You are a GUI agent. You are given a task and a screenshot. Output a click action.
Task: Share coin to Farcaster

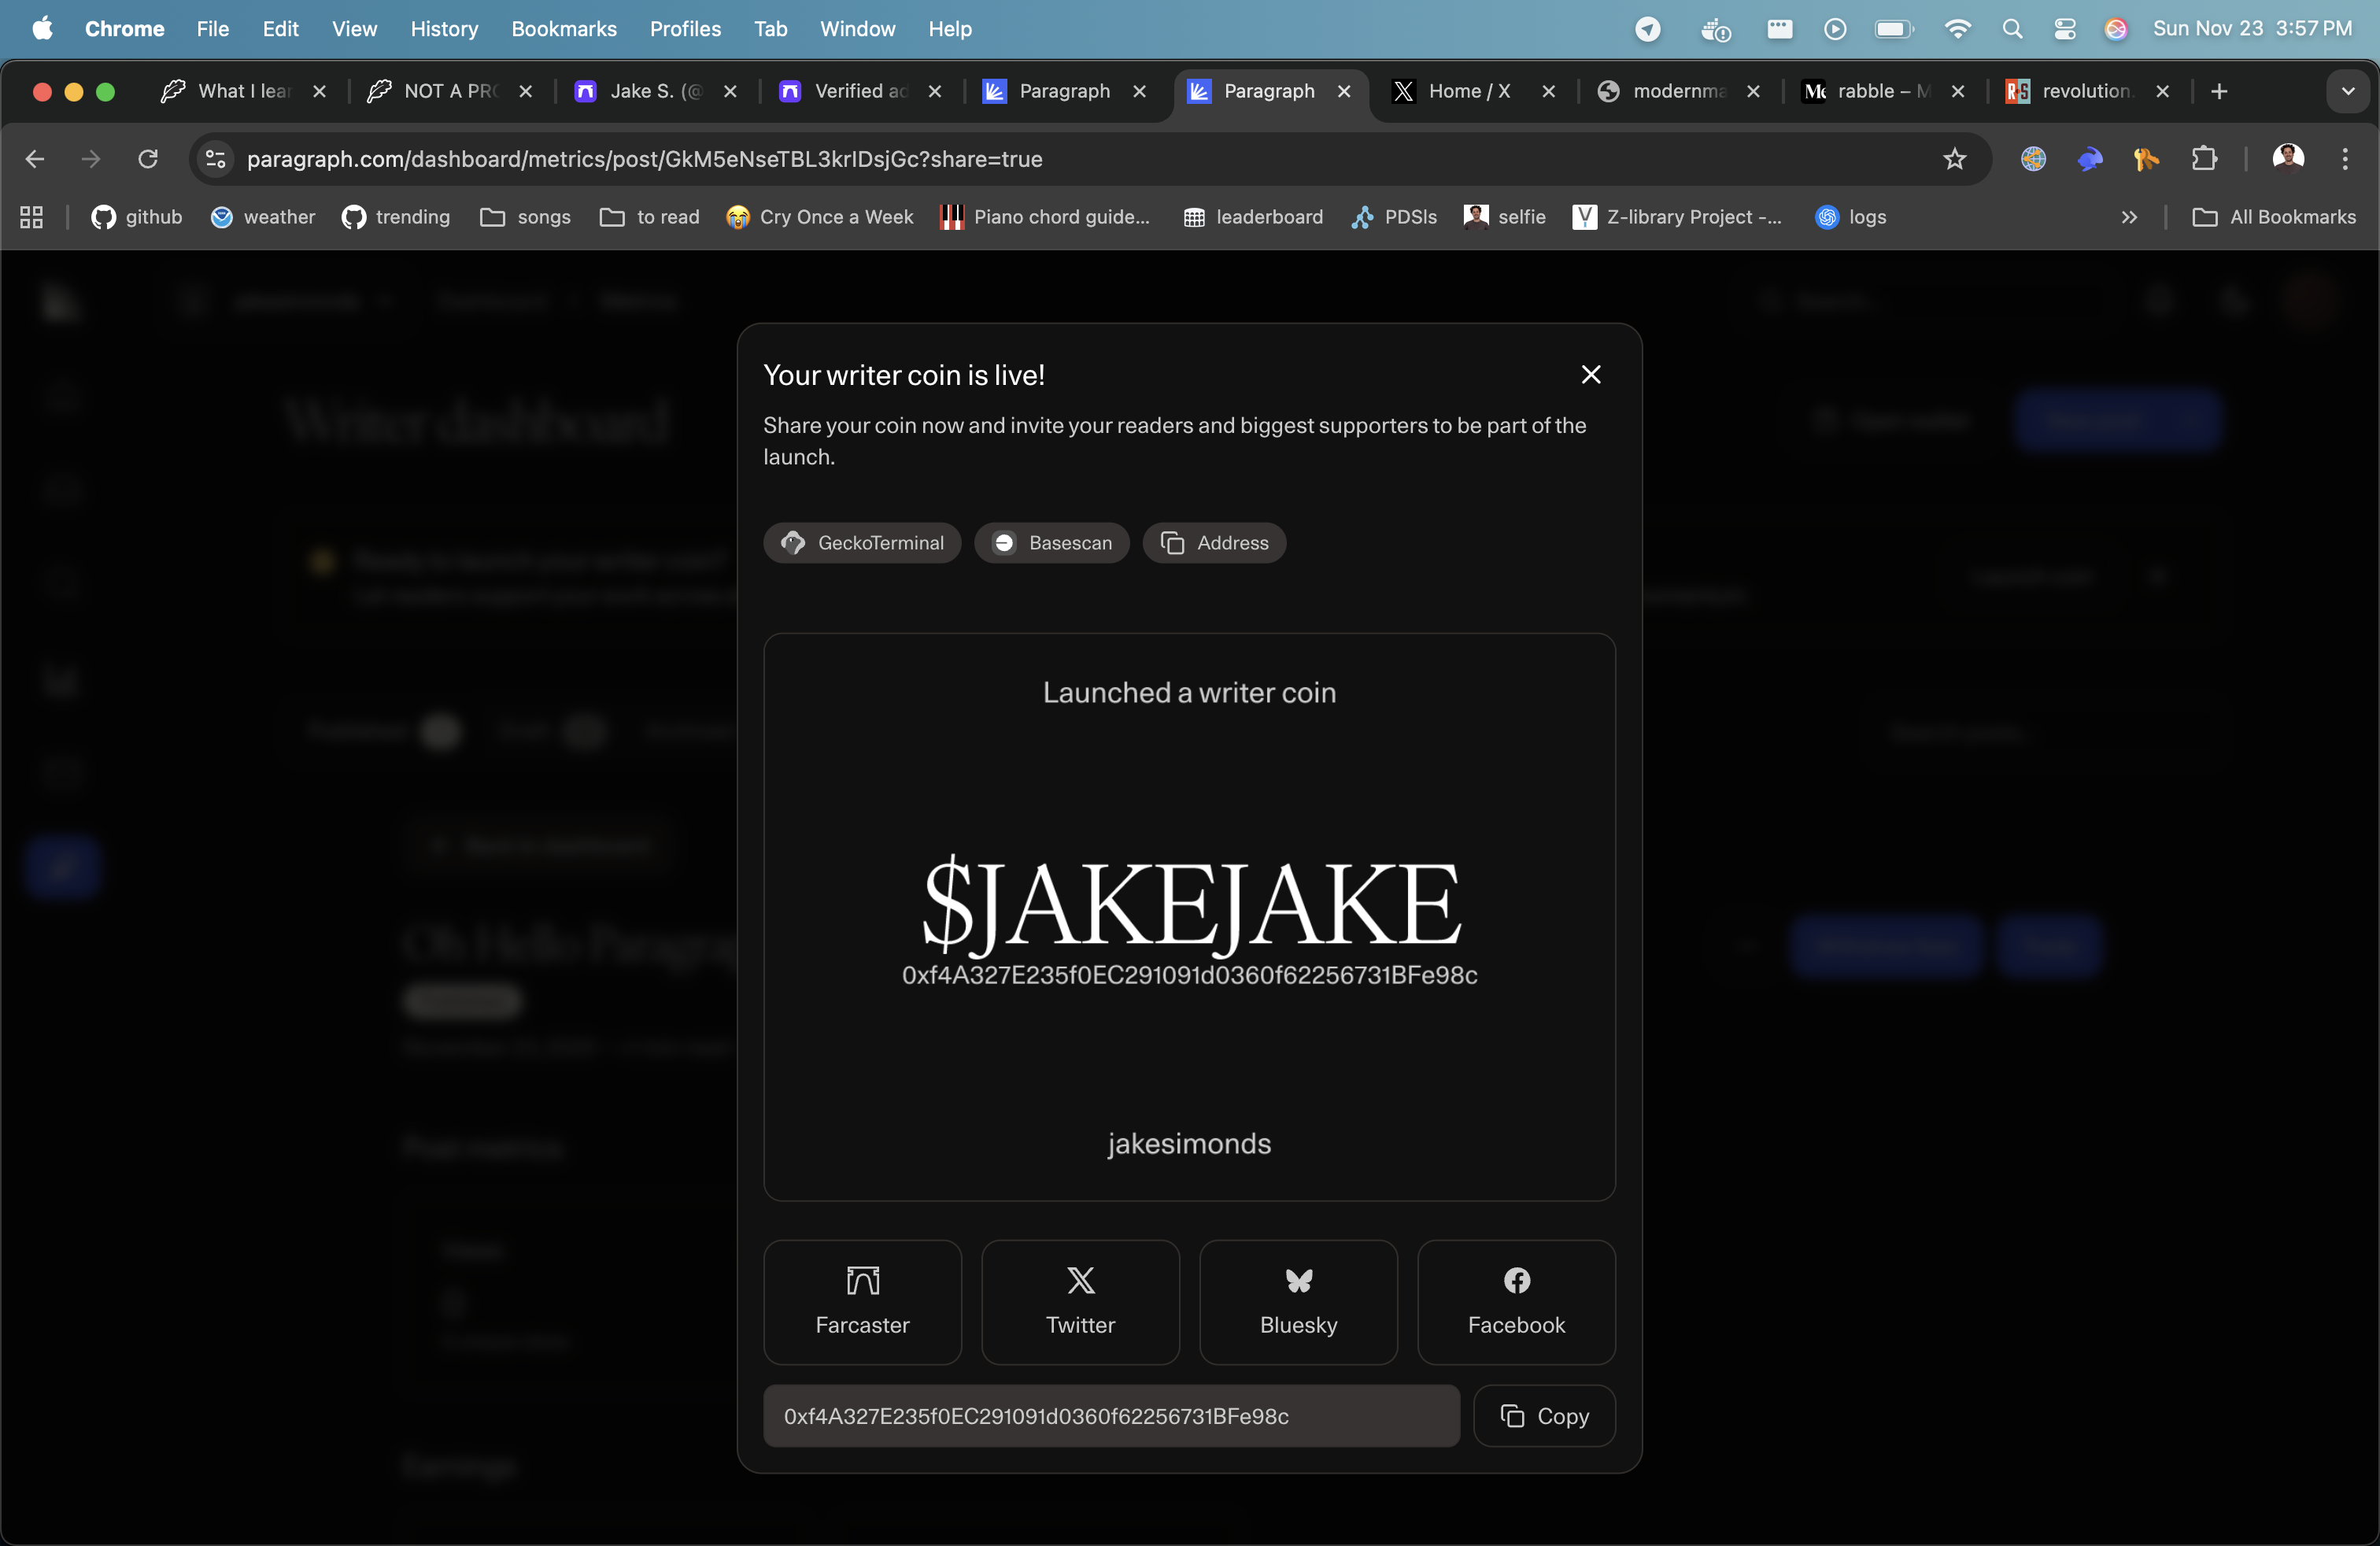coord(862,1302)
